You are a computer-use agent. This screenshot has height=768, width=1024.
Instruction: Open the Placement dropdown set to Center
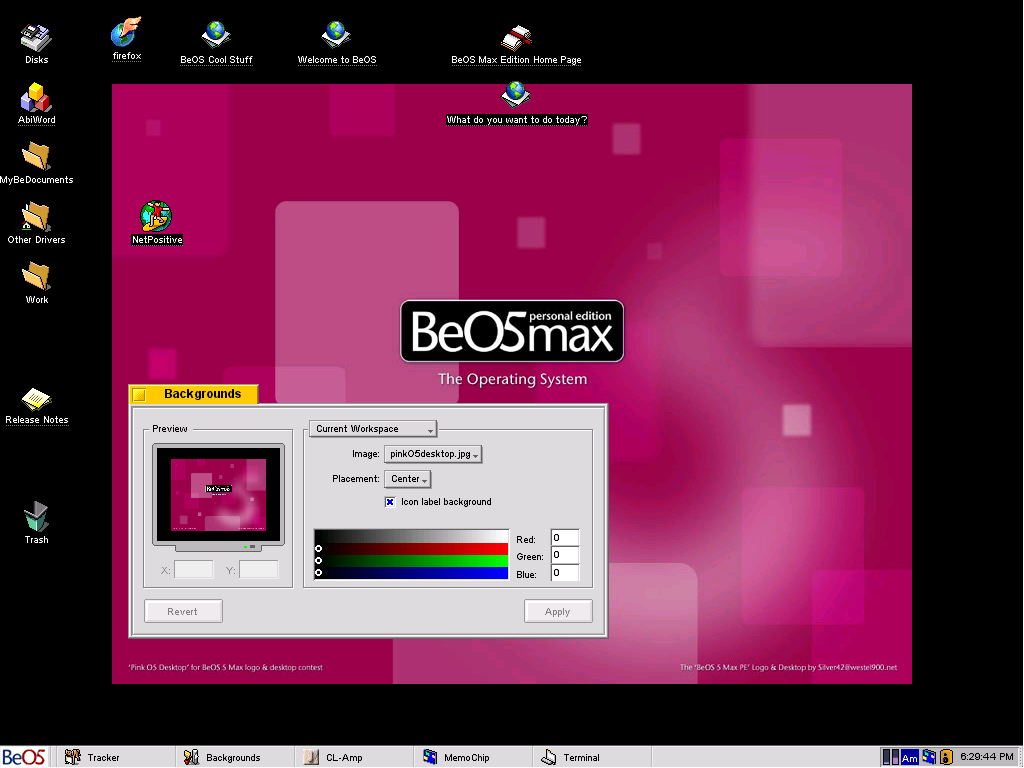coord(408,479)
